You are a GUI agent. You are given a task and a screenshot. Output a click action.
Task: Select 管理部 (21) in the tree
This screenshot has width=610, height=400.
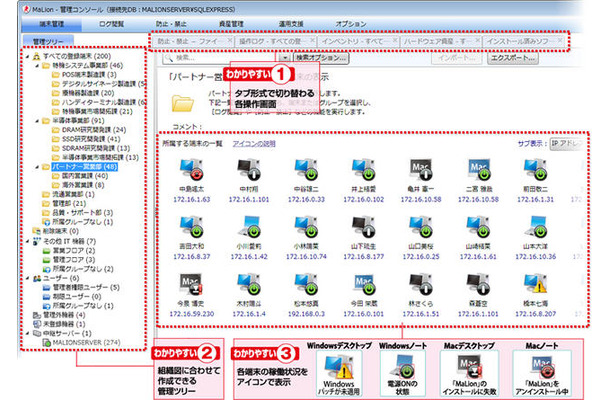pos(69,204)
